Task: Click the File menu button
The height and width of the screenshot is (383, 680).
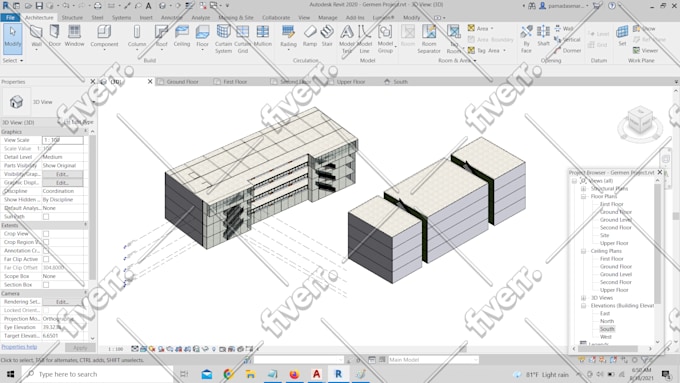Action: [10, 17]
